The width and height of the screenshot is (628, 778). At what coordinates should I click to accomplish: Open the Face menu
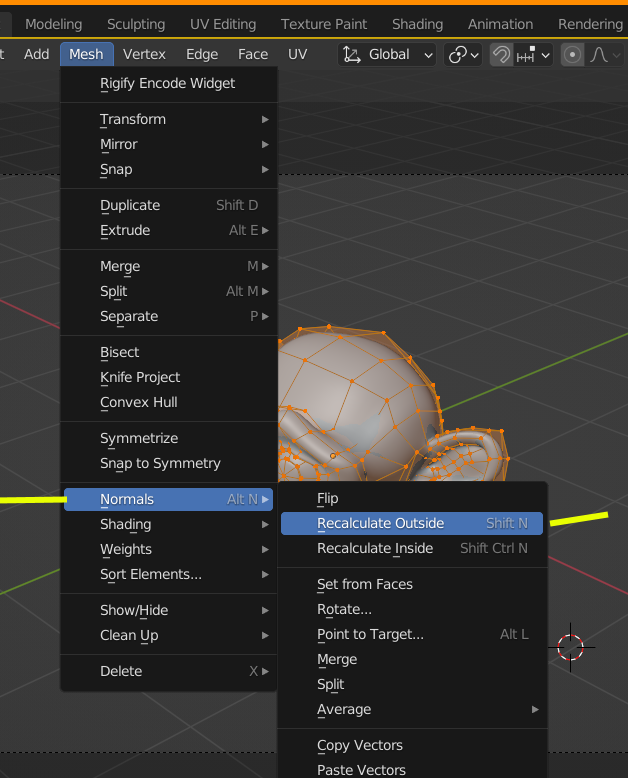[253, 54]
